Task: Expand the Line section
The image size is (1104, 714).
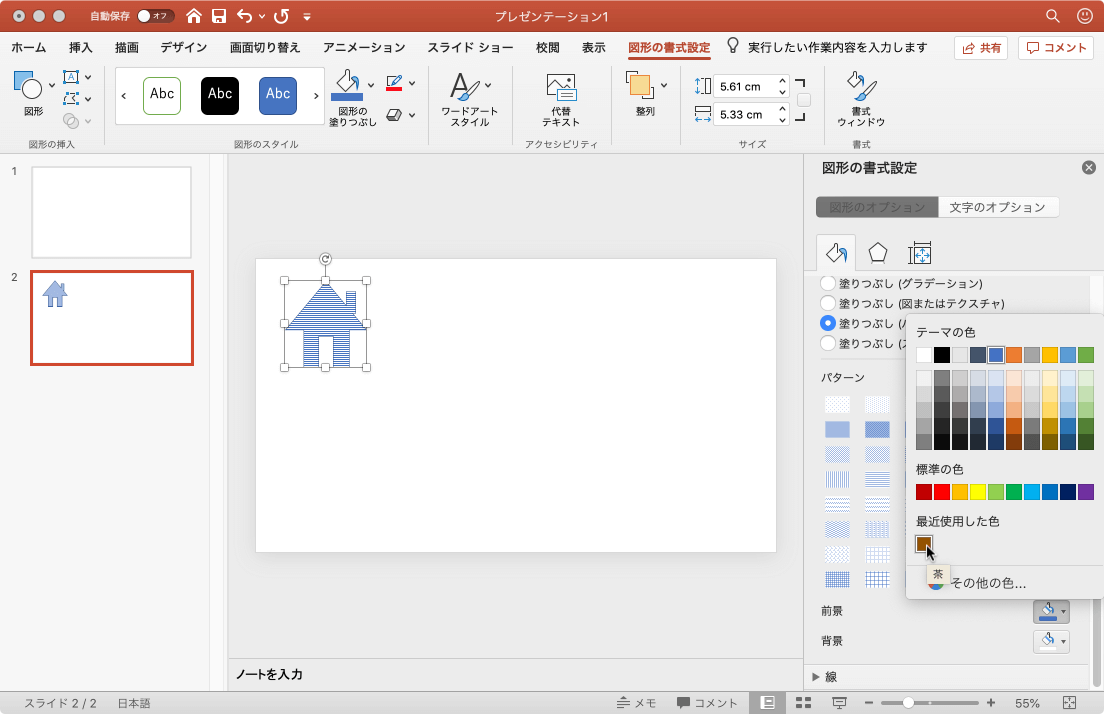Action: coord(816,677)
